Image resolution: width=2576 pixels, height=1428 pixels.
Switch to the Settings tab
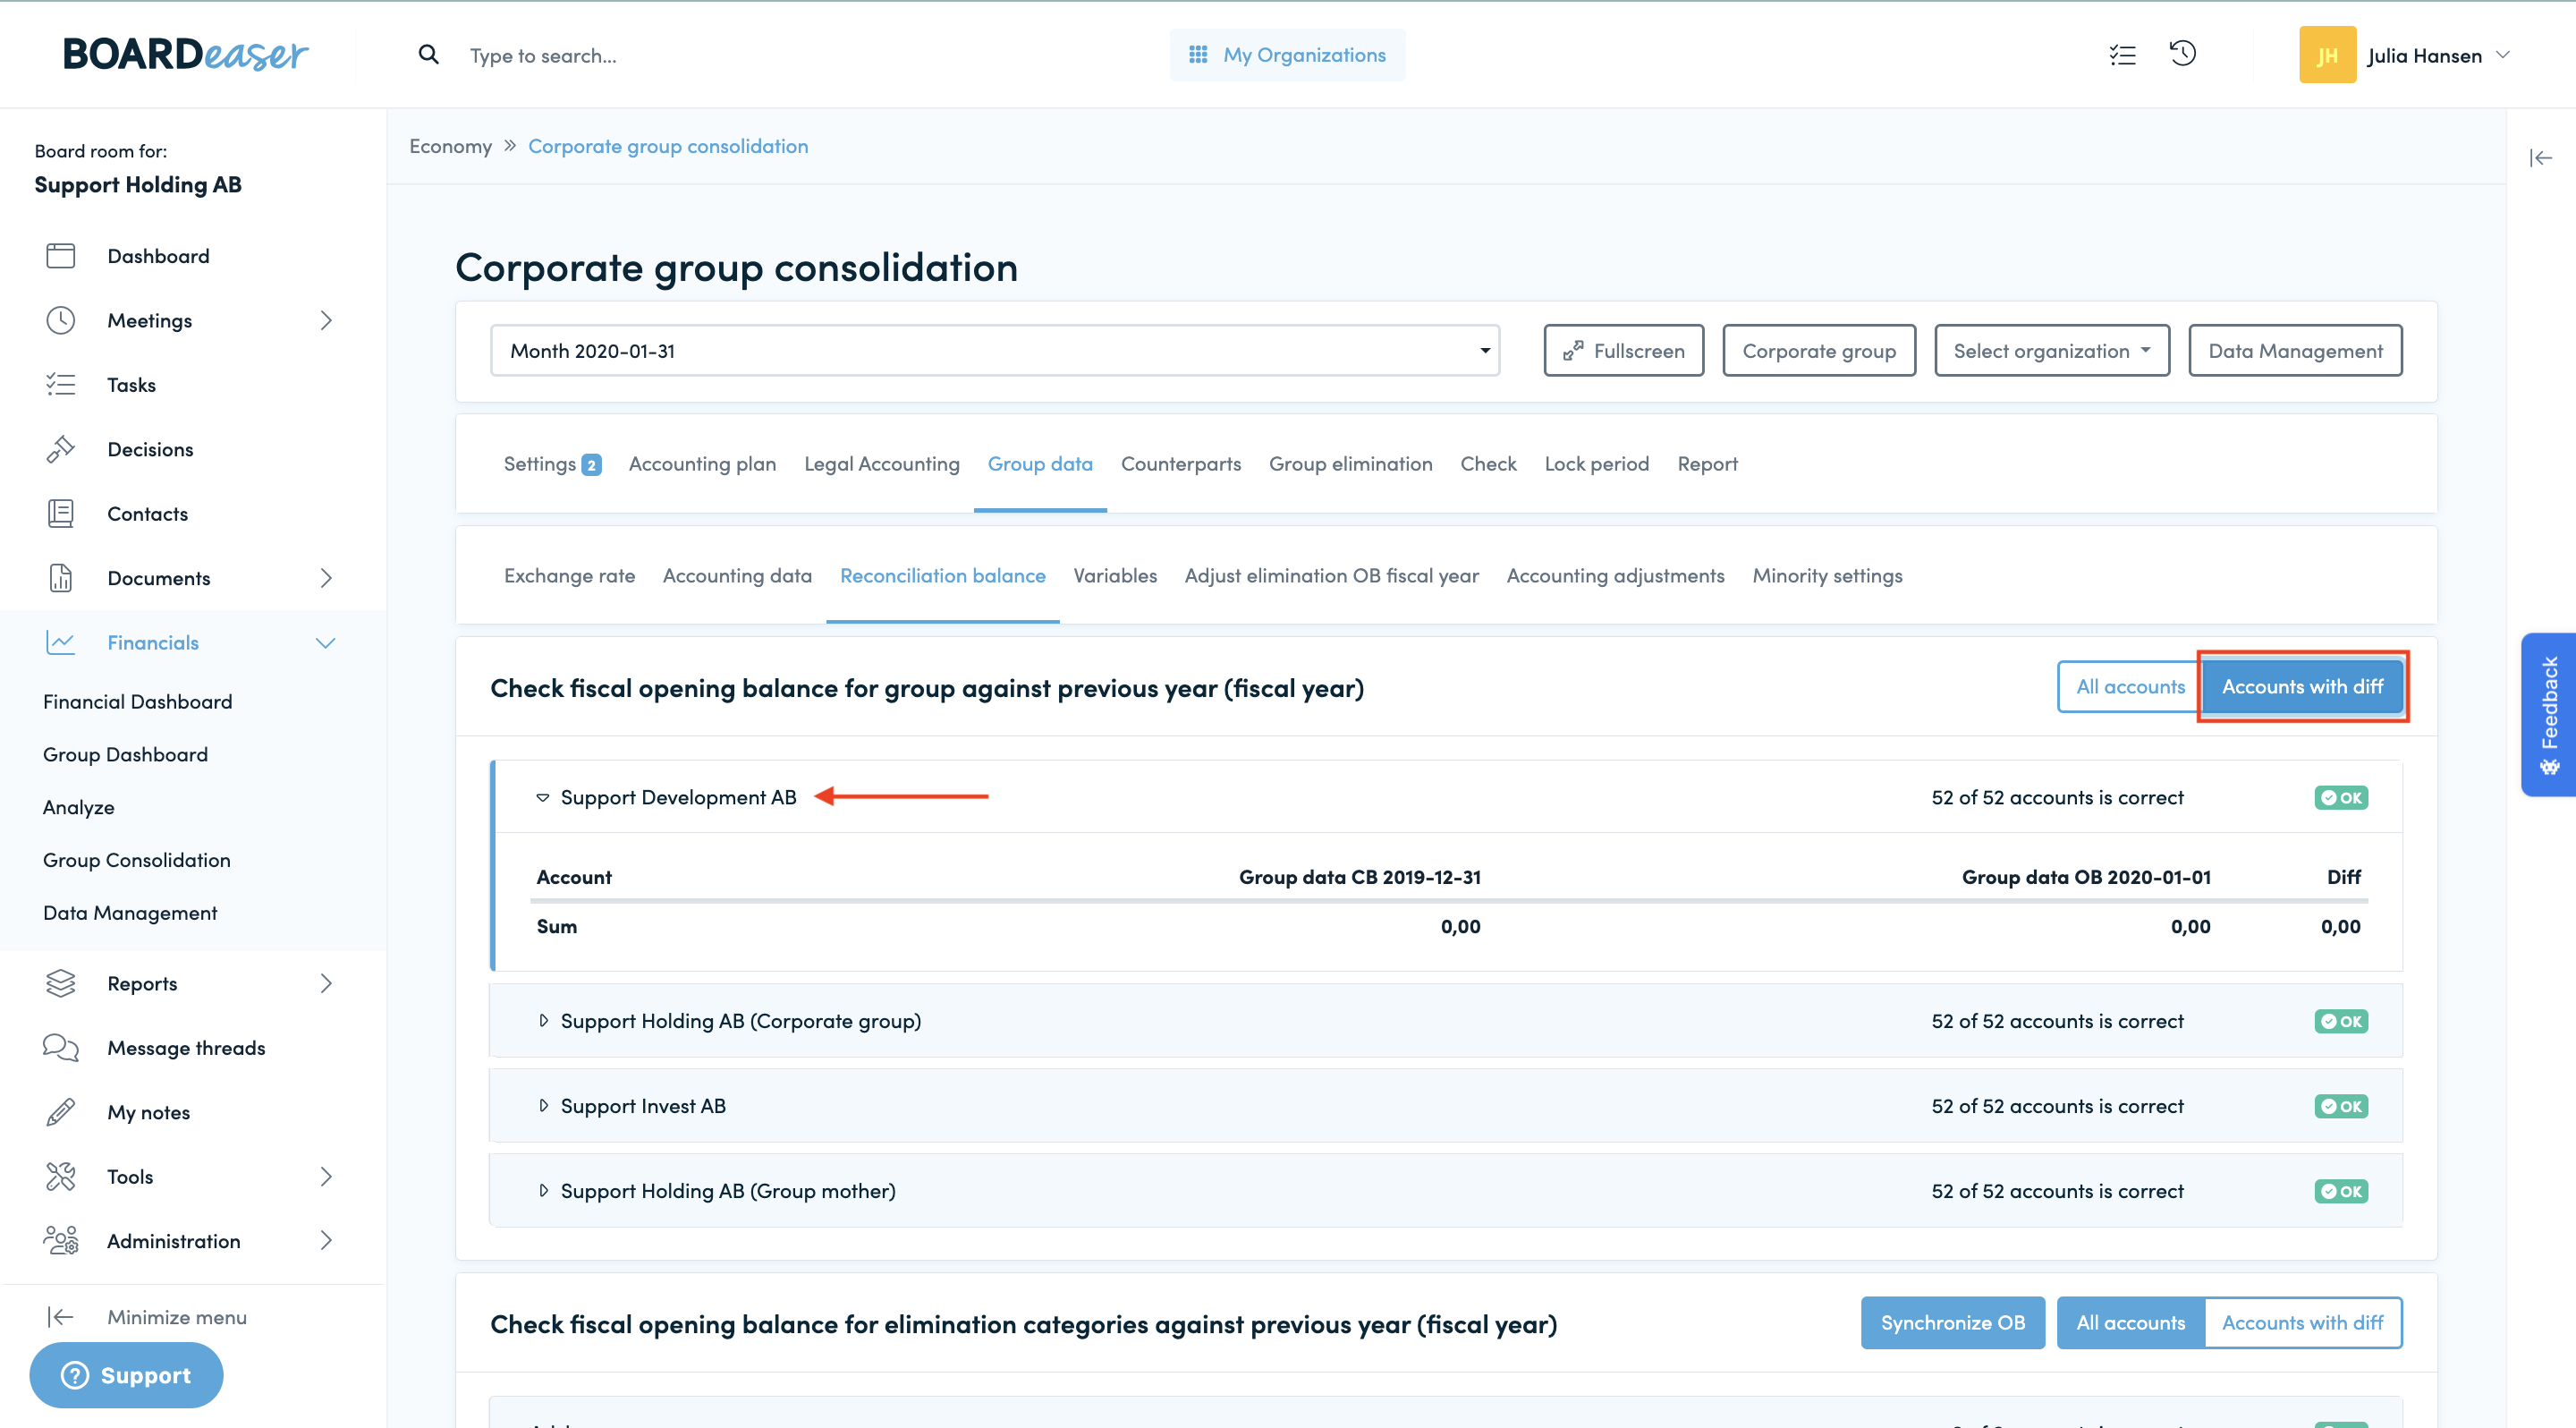tap(552, 464)
